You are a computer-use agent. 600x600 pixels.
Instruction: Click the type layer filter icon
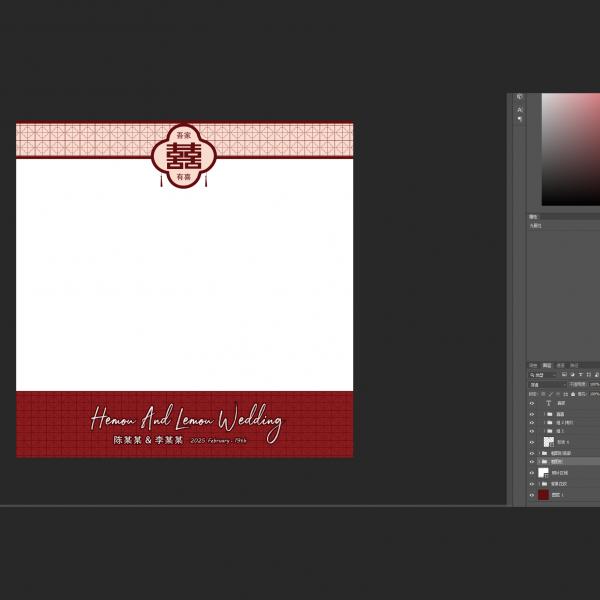coord(581,375)
